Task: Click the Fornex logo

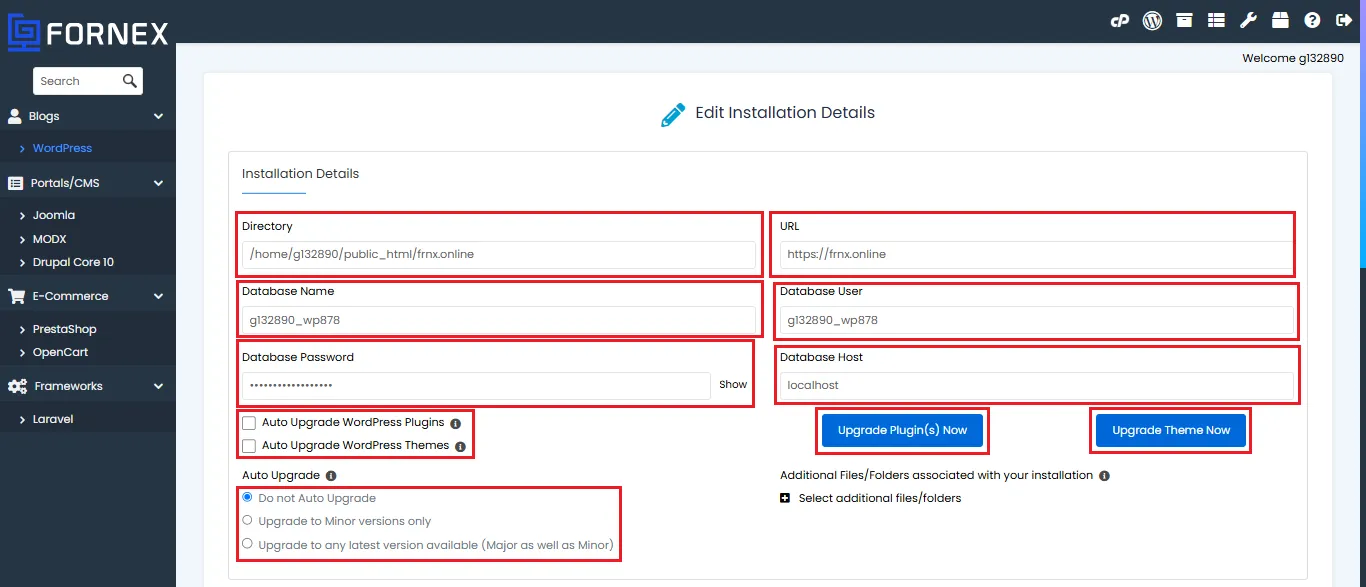Action: click(87, 33)
